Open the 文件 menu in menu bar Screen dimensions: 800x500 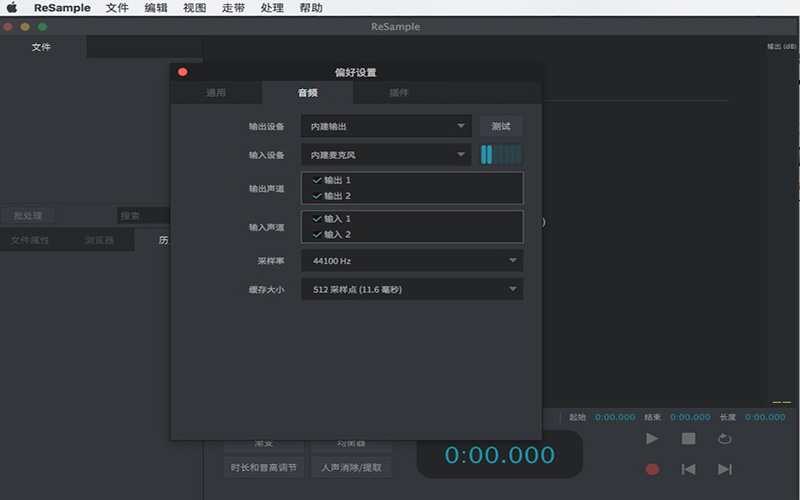(x=117, y=8)
